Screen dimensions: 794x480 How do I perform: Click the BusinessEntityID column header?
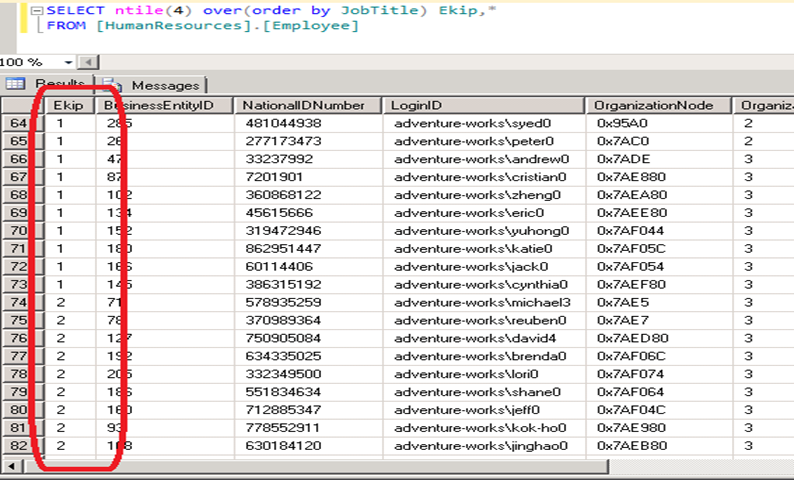tap(164, 105)
